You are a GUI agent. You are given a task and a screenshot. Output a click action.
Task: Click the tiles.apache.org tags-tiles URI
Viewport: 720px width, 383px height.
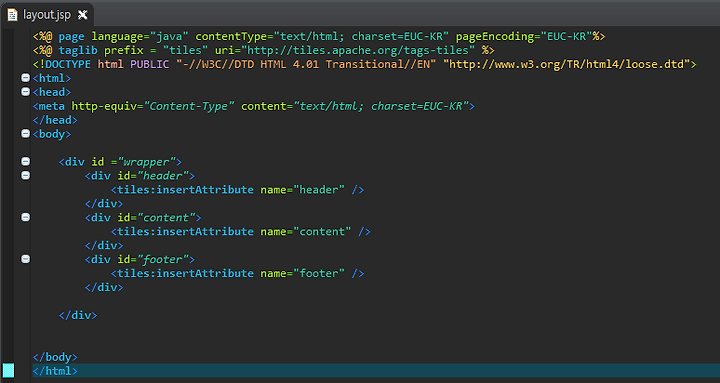click(x=358, y=50)
